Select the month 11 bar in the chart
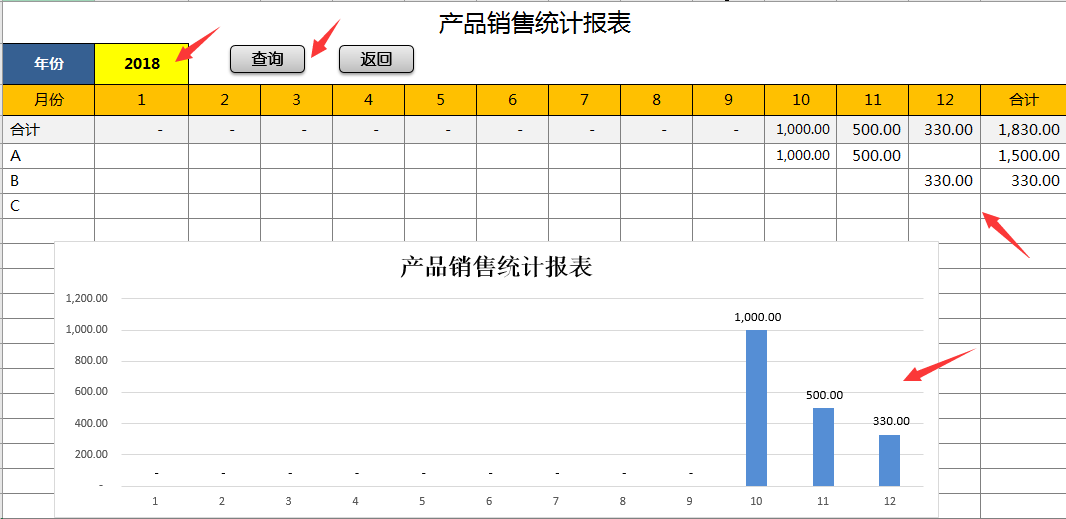This screenshot has width=1066, height=519. coord(823,447)
